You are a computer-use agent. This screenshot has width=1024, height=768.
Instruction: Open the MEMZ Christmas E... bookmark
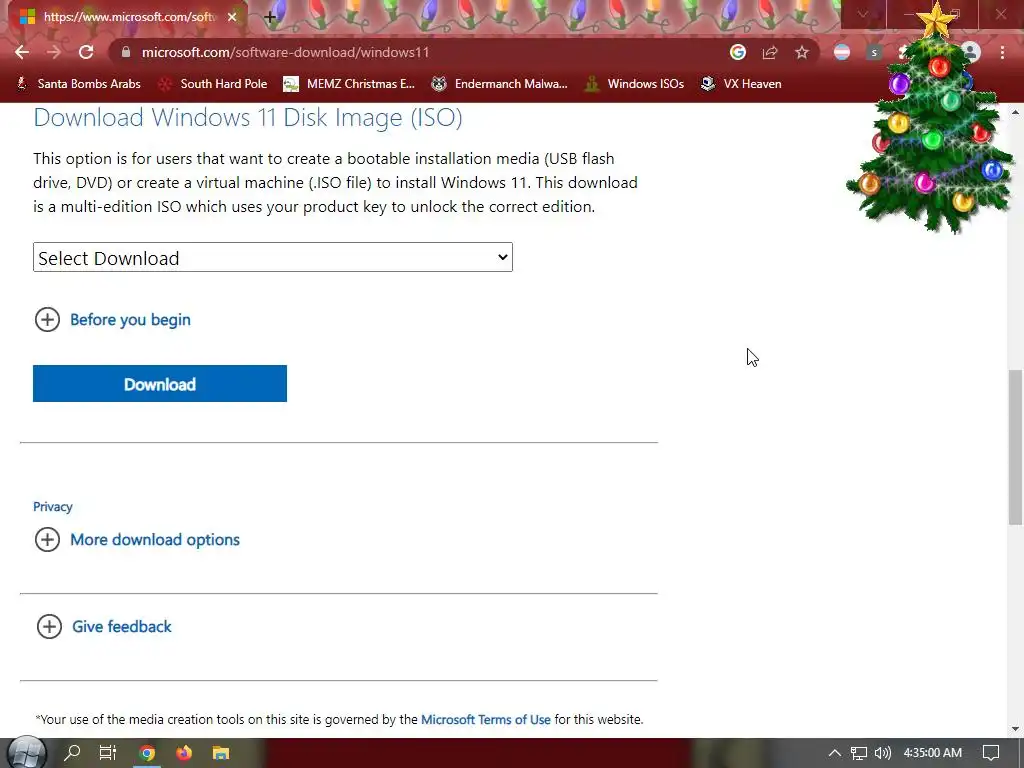click(x=349, y=84)
